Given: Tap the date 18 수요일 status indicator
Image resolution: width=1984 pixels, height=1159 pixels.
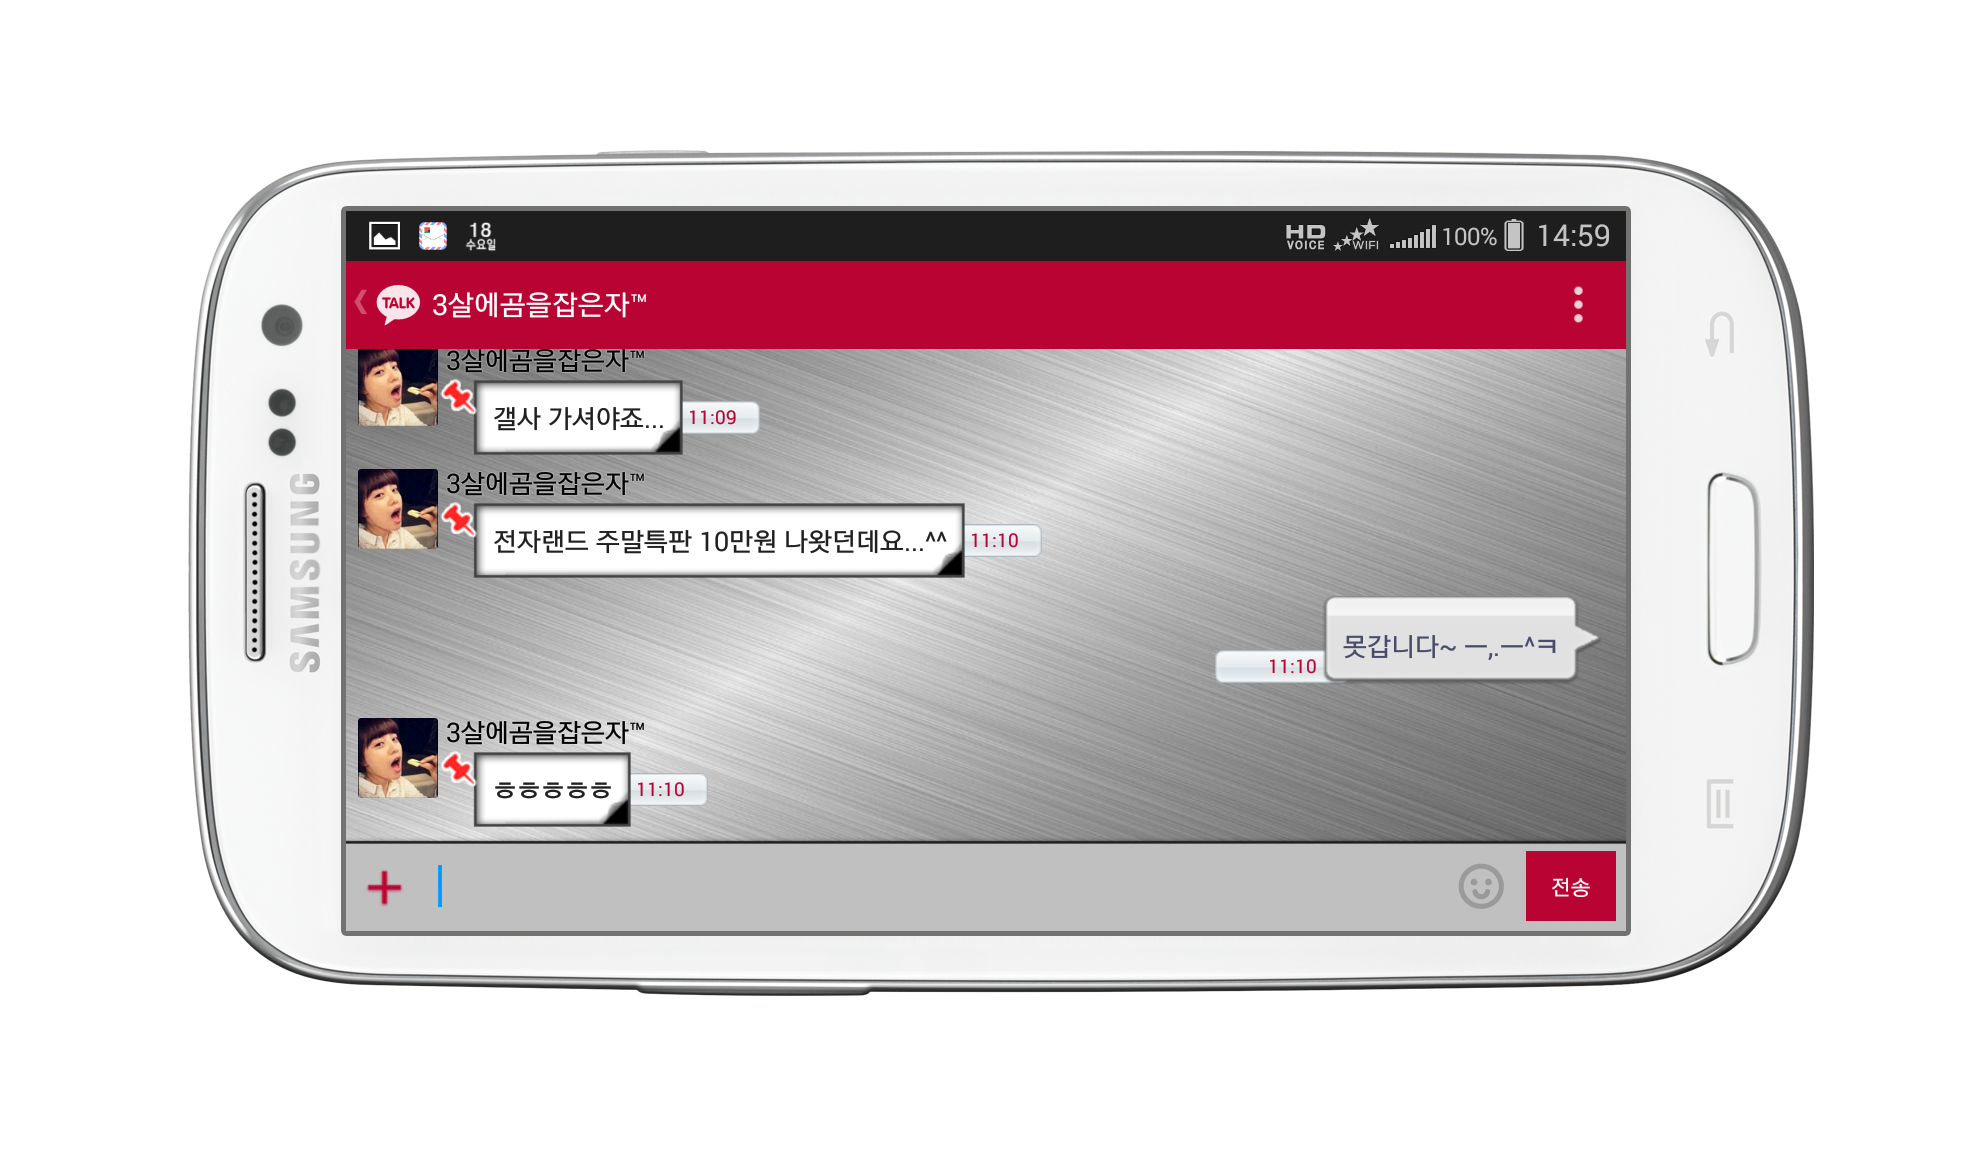Looking at the screenshot, I should coord(481,236).
